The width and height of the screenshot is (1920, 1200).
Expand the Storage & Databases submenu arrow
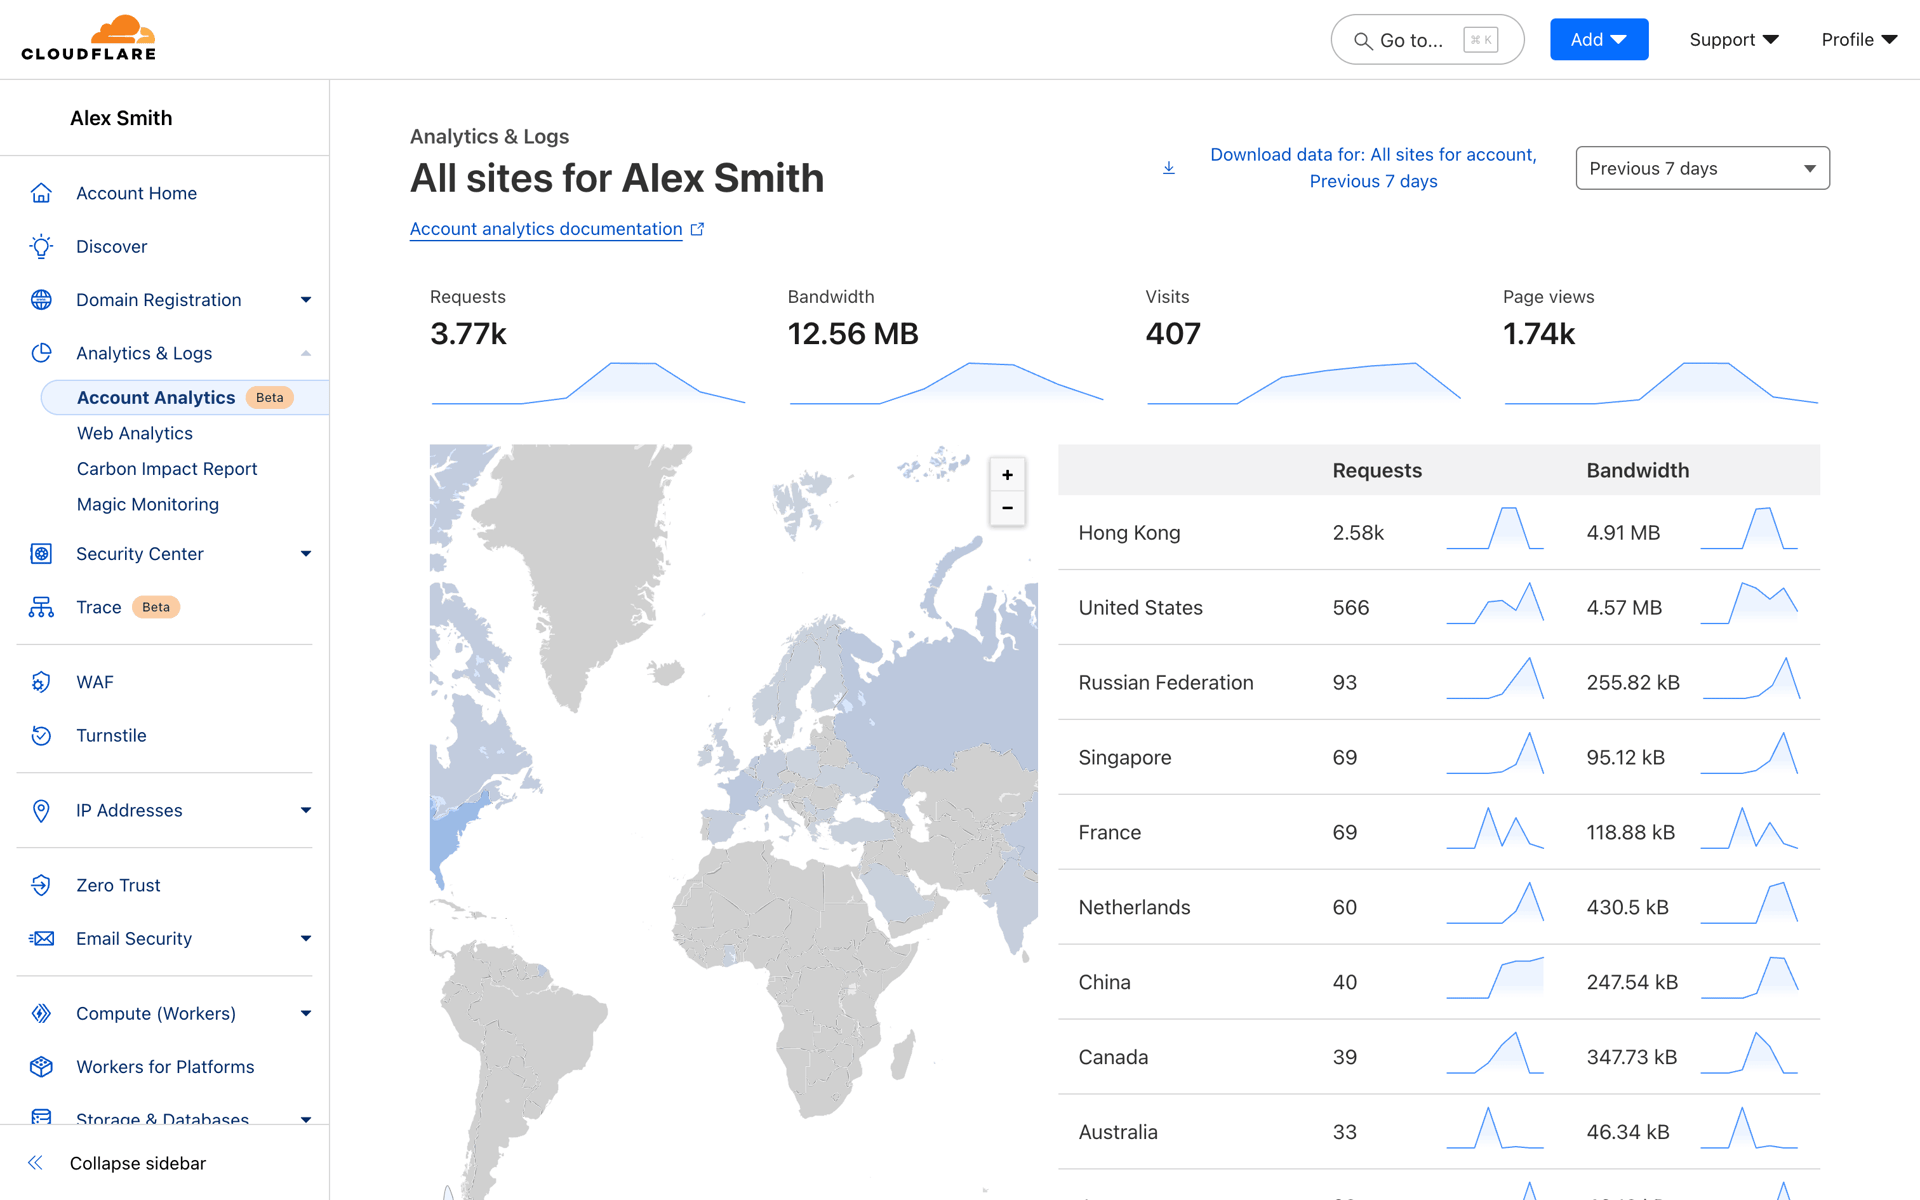tap(306, 1119)
